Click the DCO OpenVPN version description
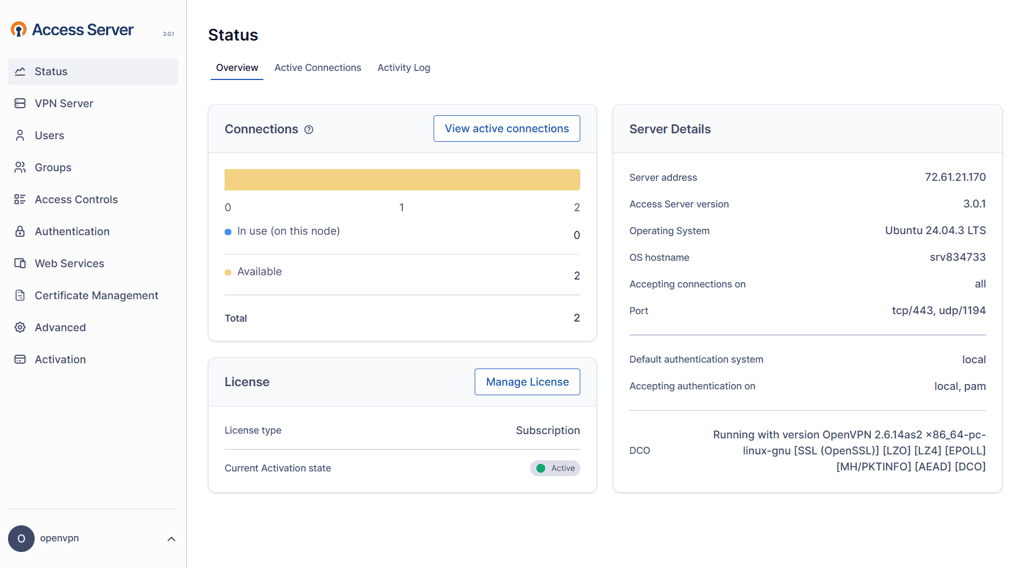 point(849,450)
